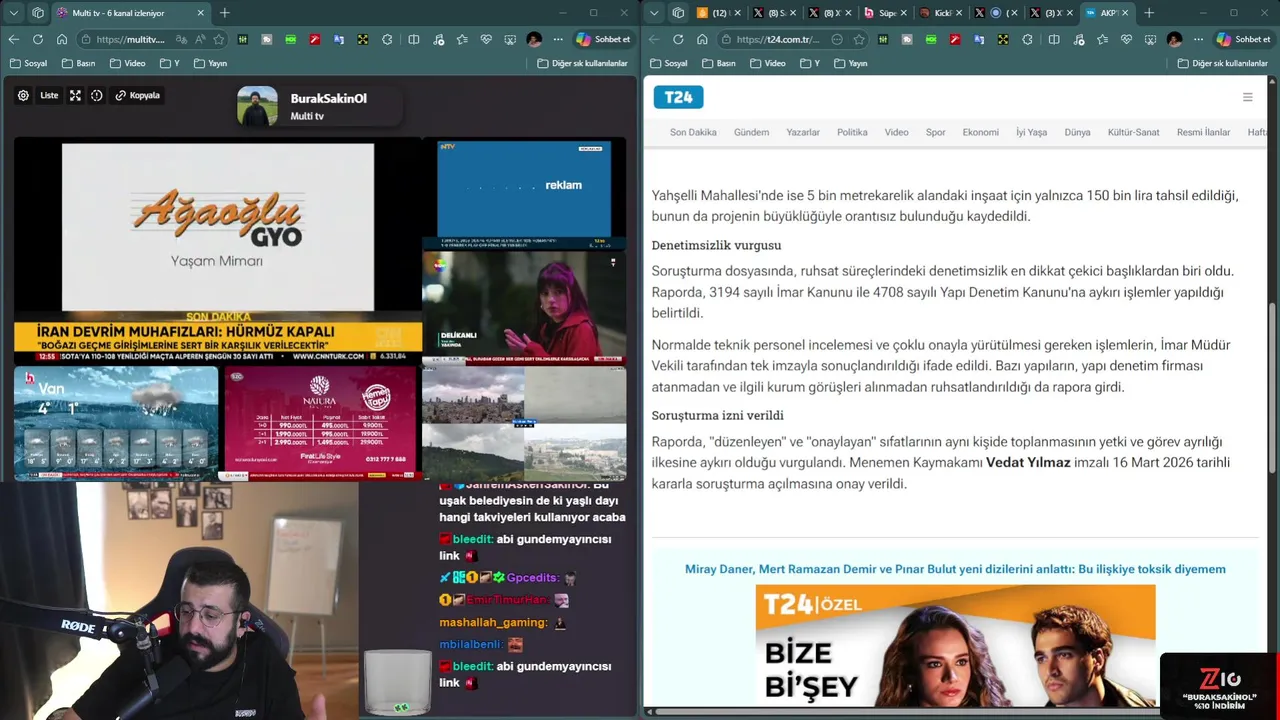Click the T24 site logo
1280x720 pixels.
tap(678, 97)
